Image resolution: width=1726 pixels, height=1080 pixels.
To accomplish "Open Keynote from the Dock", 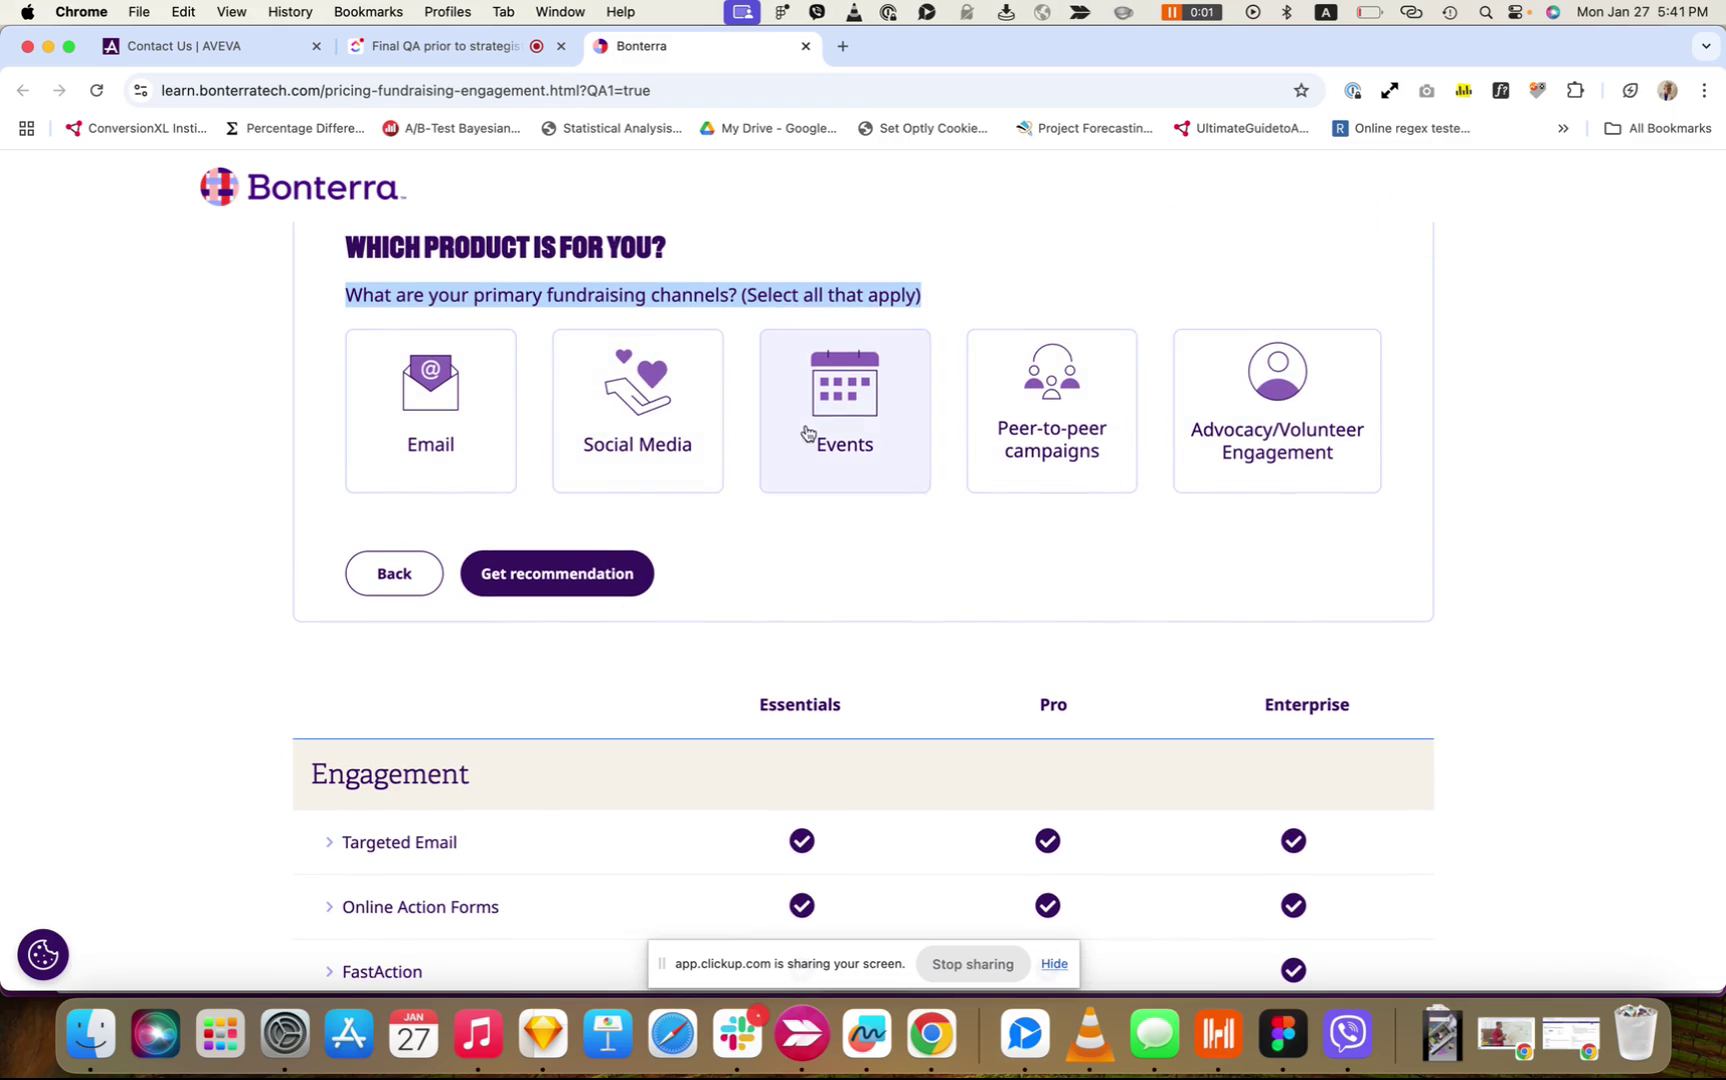I will pos(608,1034).
